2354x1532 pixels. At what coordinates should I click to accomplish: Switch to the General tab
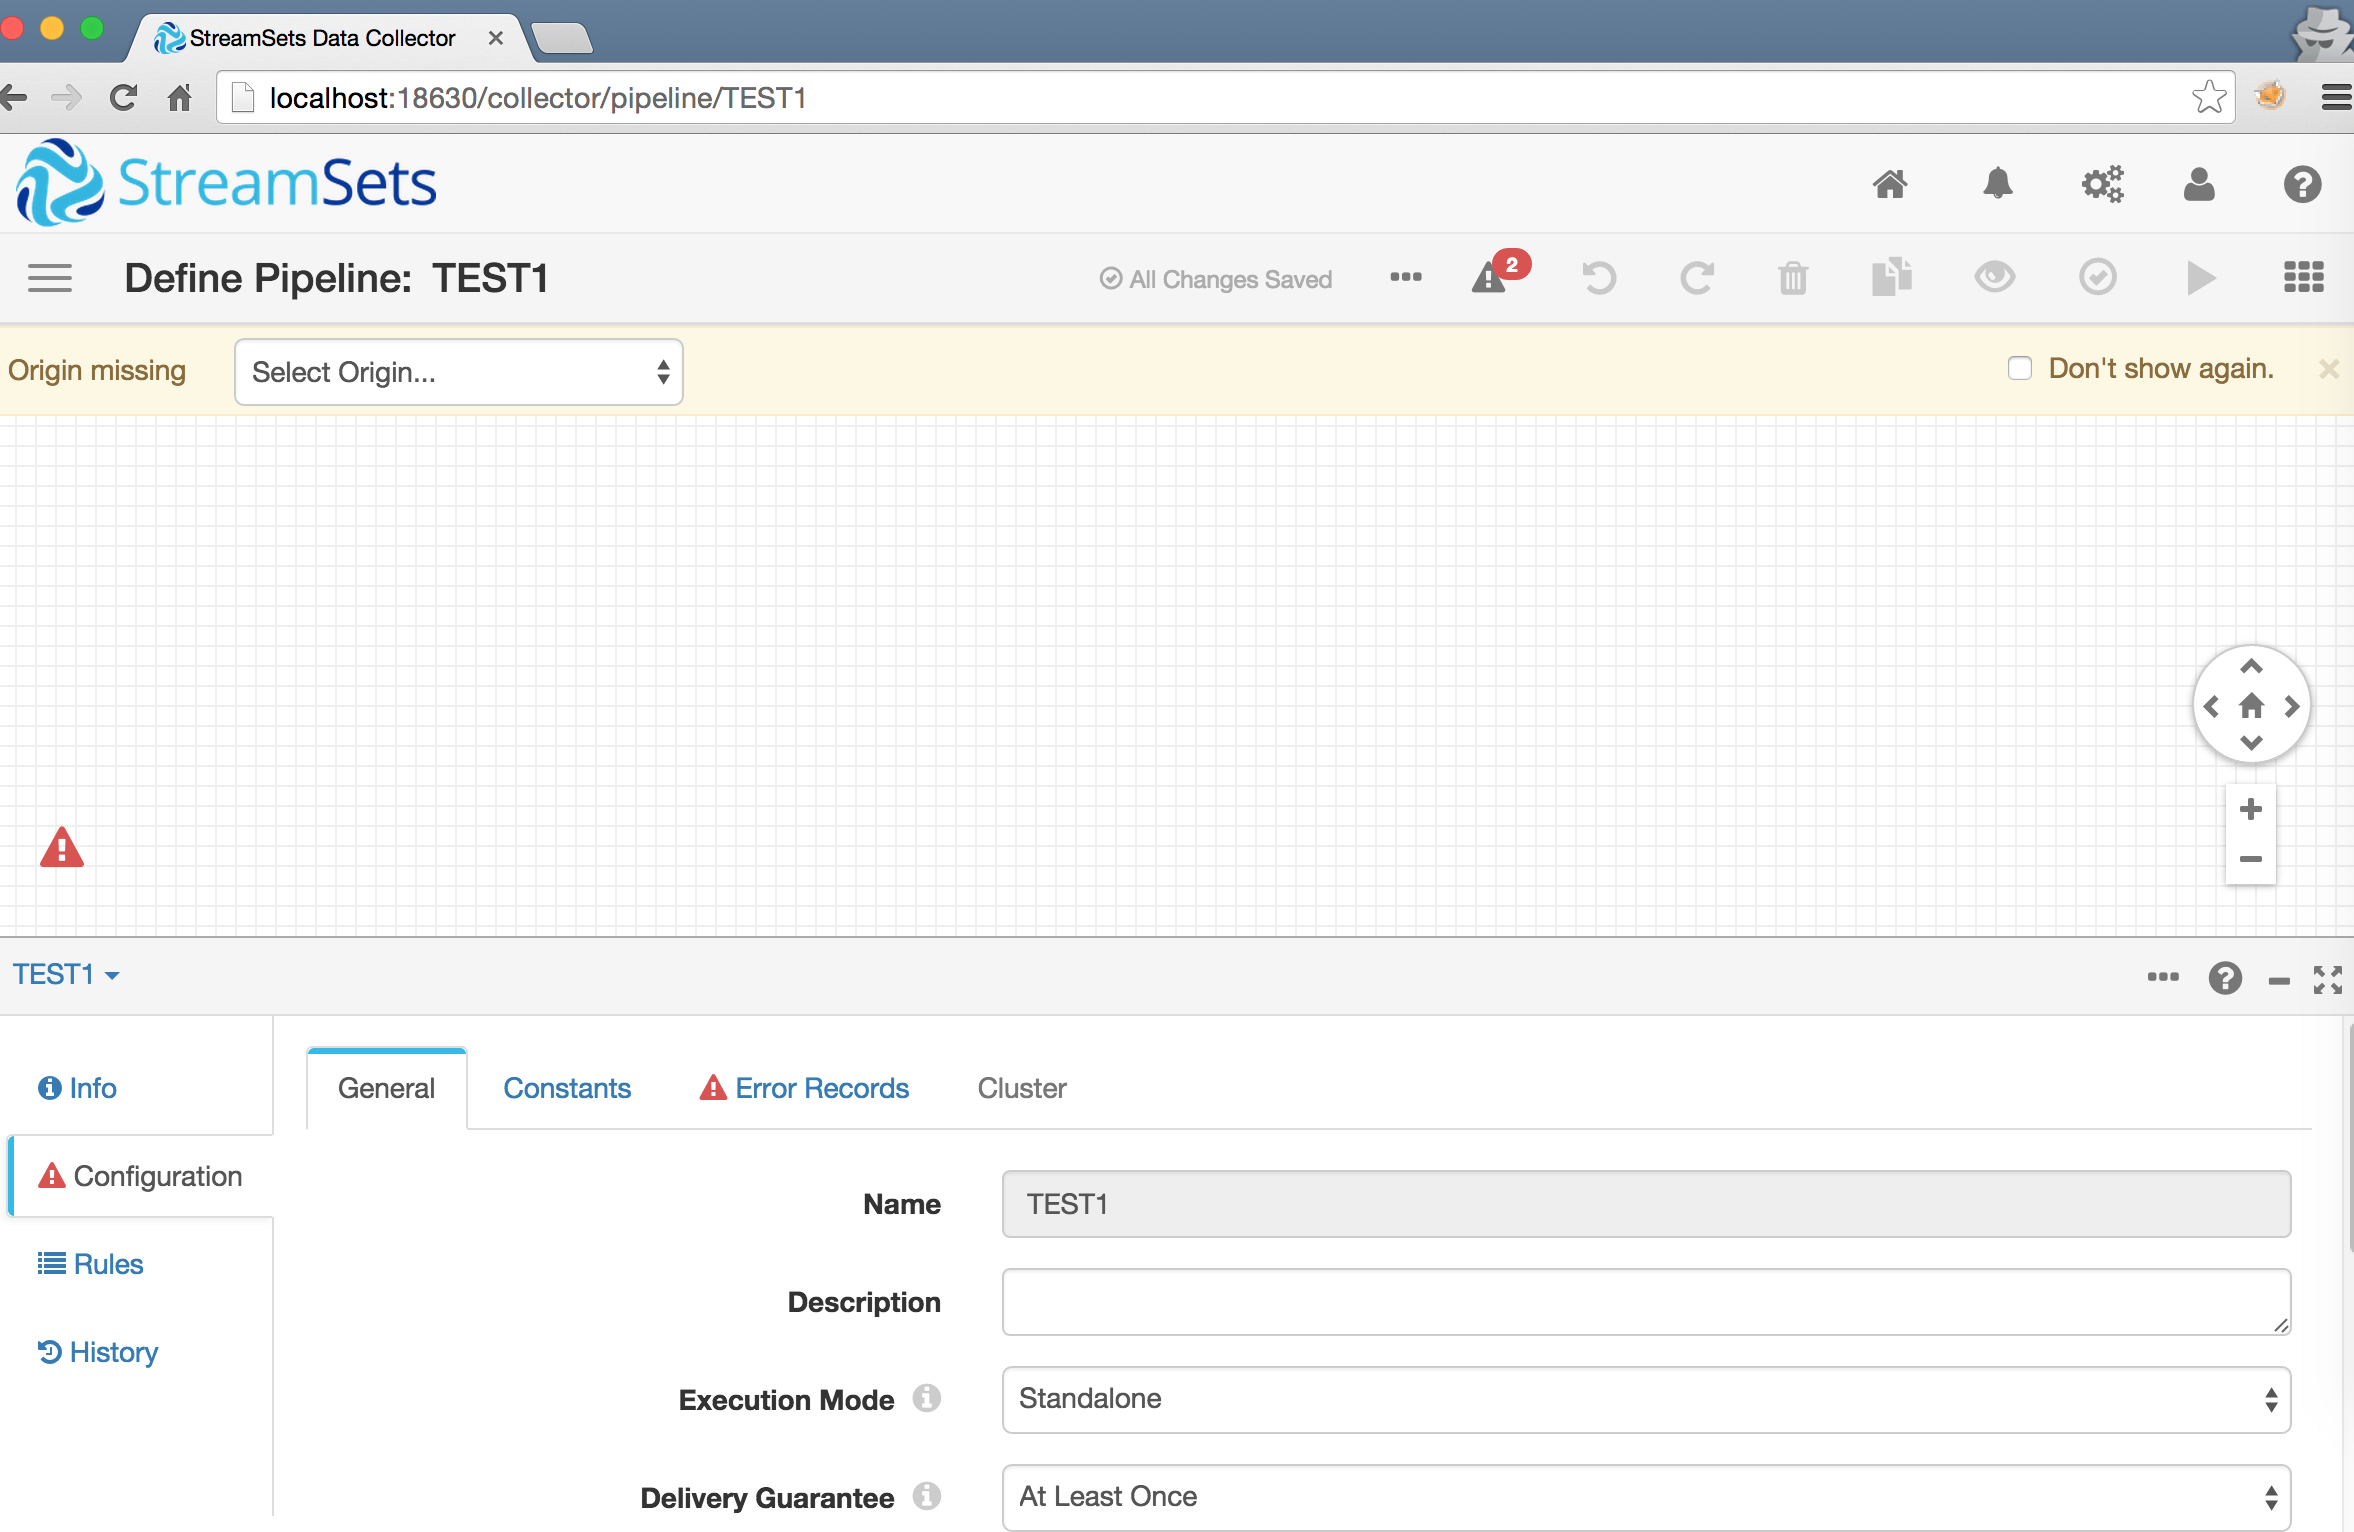pyautogui.click(x=386, y=1088)
